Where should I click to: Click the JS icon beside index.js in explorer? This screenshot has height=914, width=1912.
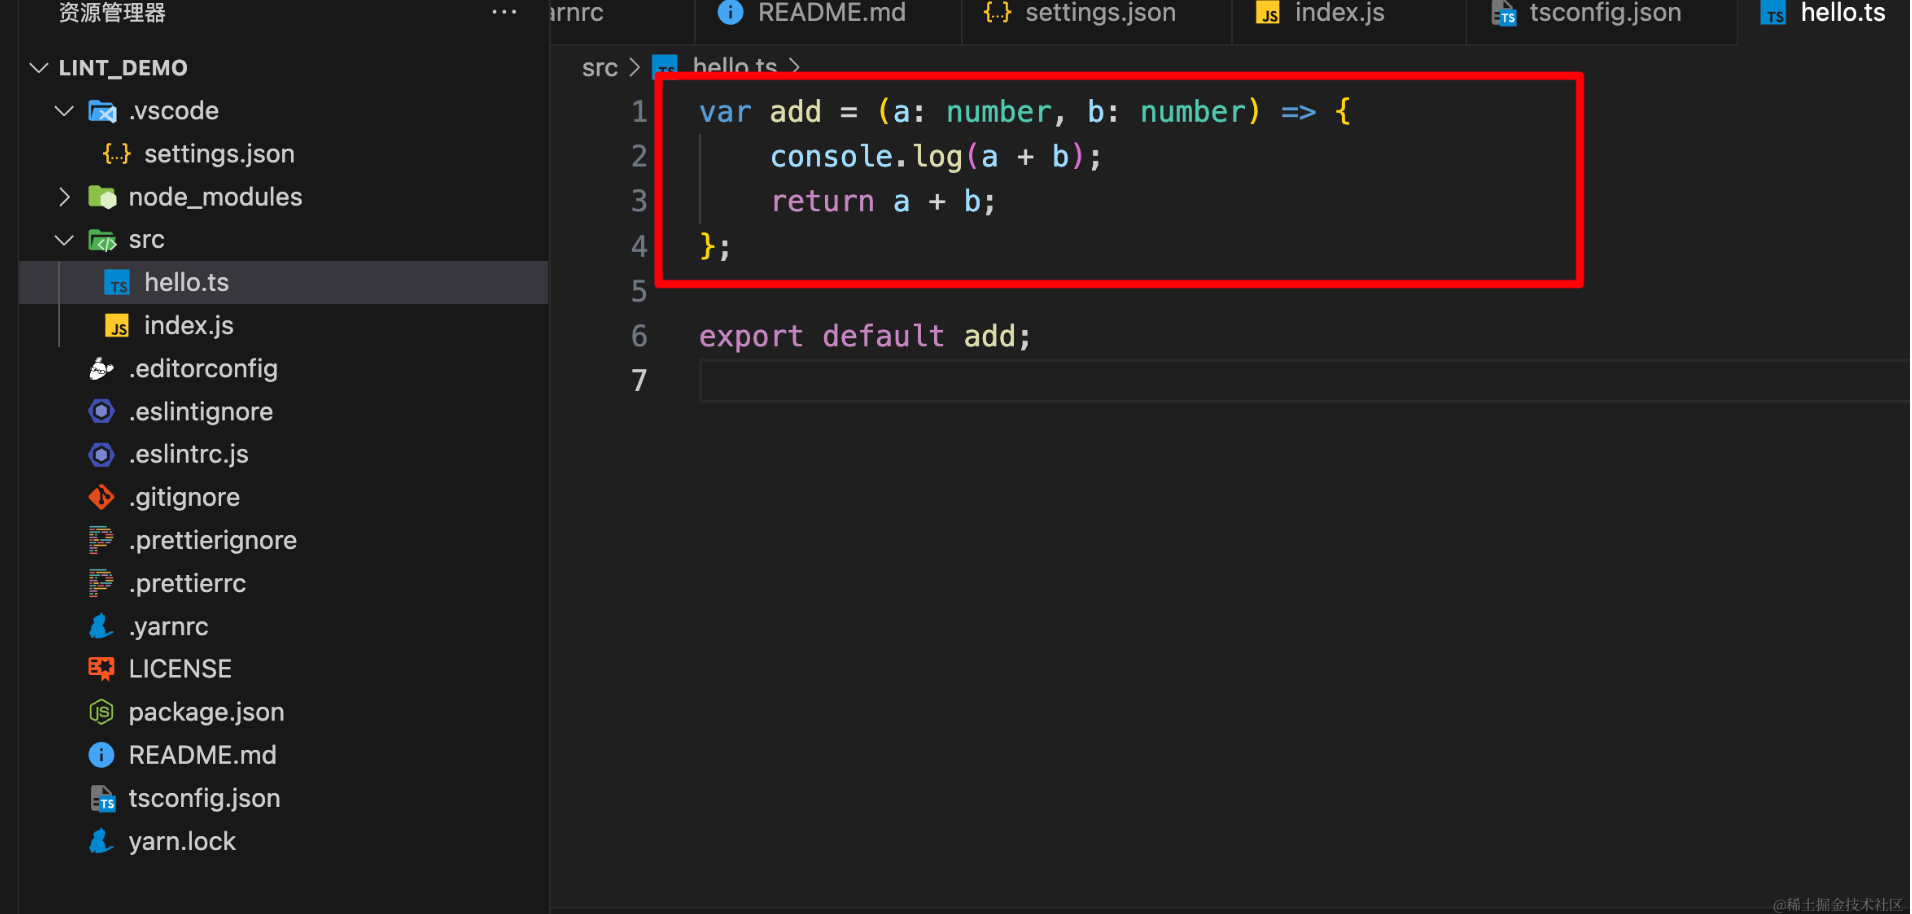click(x=117, y=326)
